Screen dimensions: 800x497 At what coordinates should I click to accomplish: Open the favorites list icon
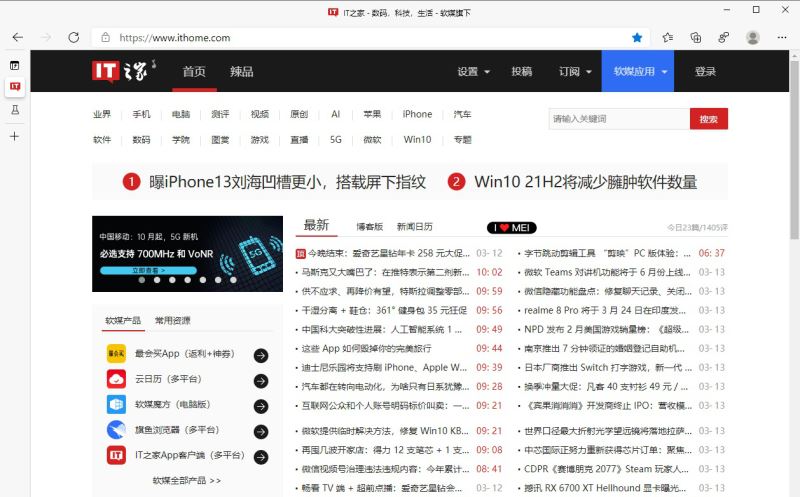coord(667,37)
